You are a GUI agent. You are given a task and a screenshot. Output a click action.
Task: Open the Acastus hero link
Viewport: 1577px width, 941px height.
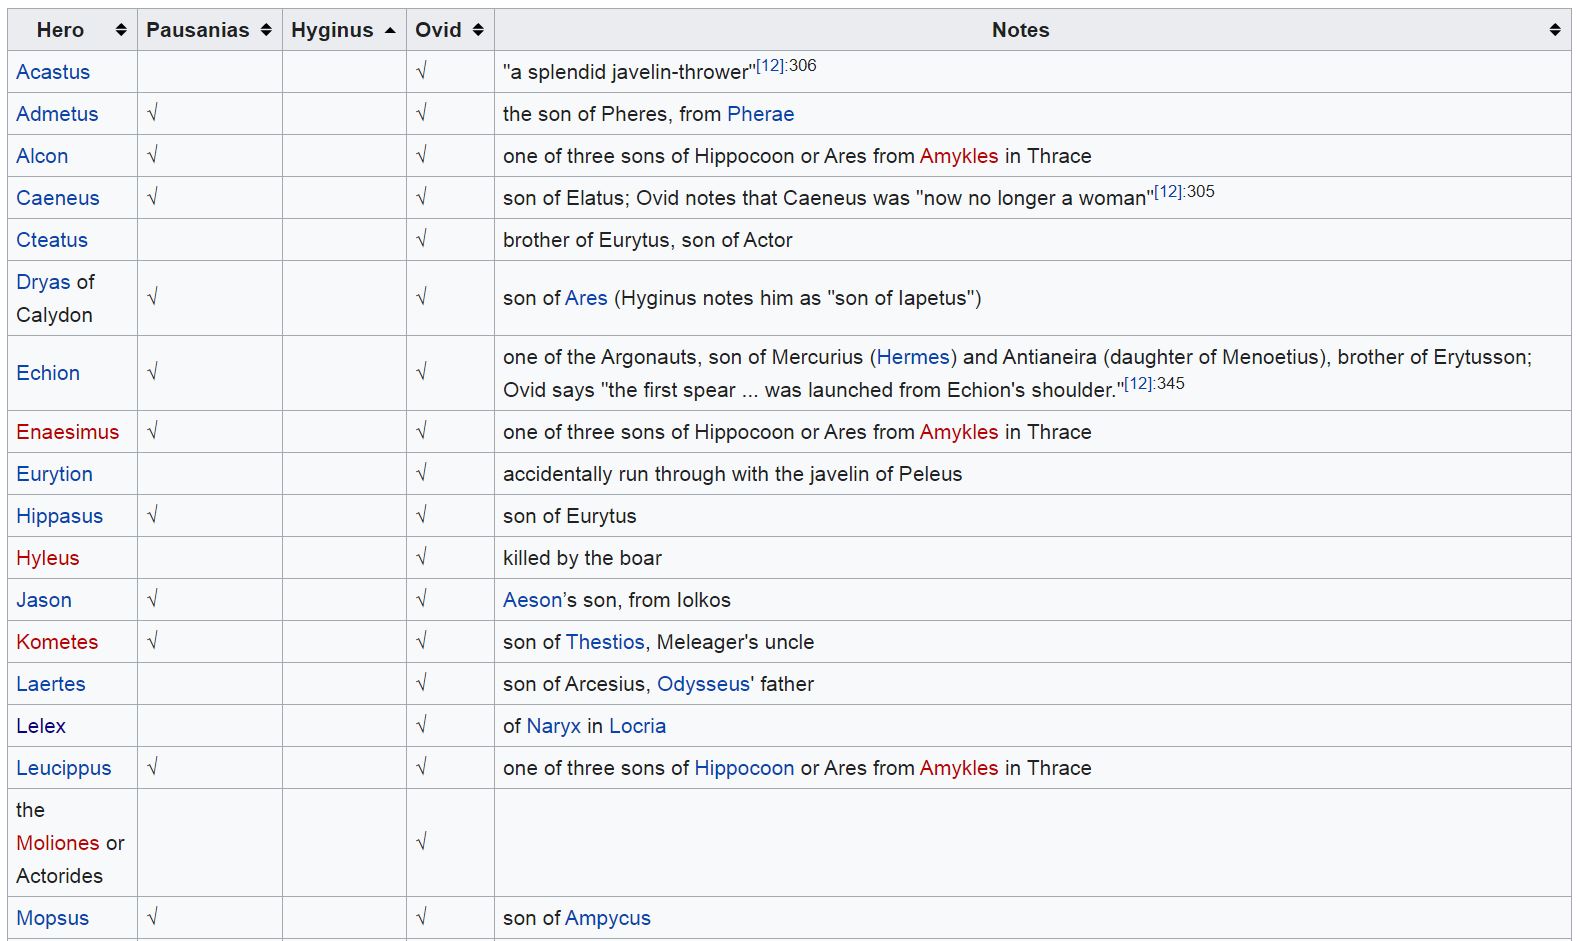[x=53, y=72]
